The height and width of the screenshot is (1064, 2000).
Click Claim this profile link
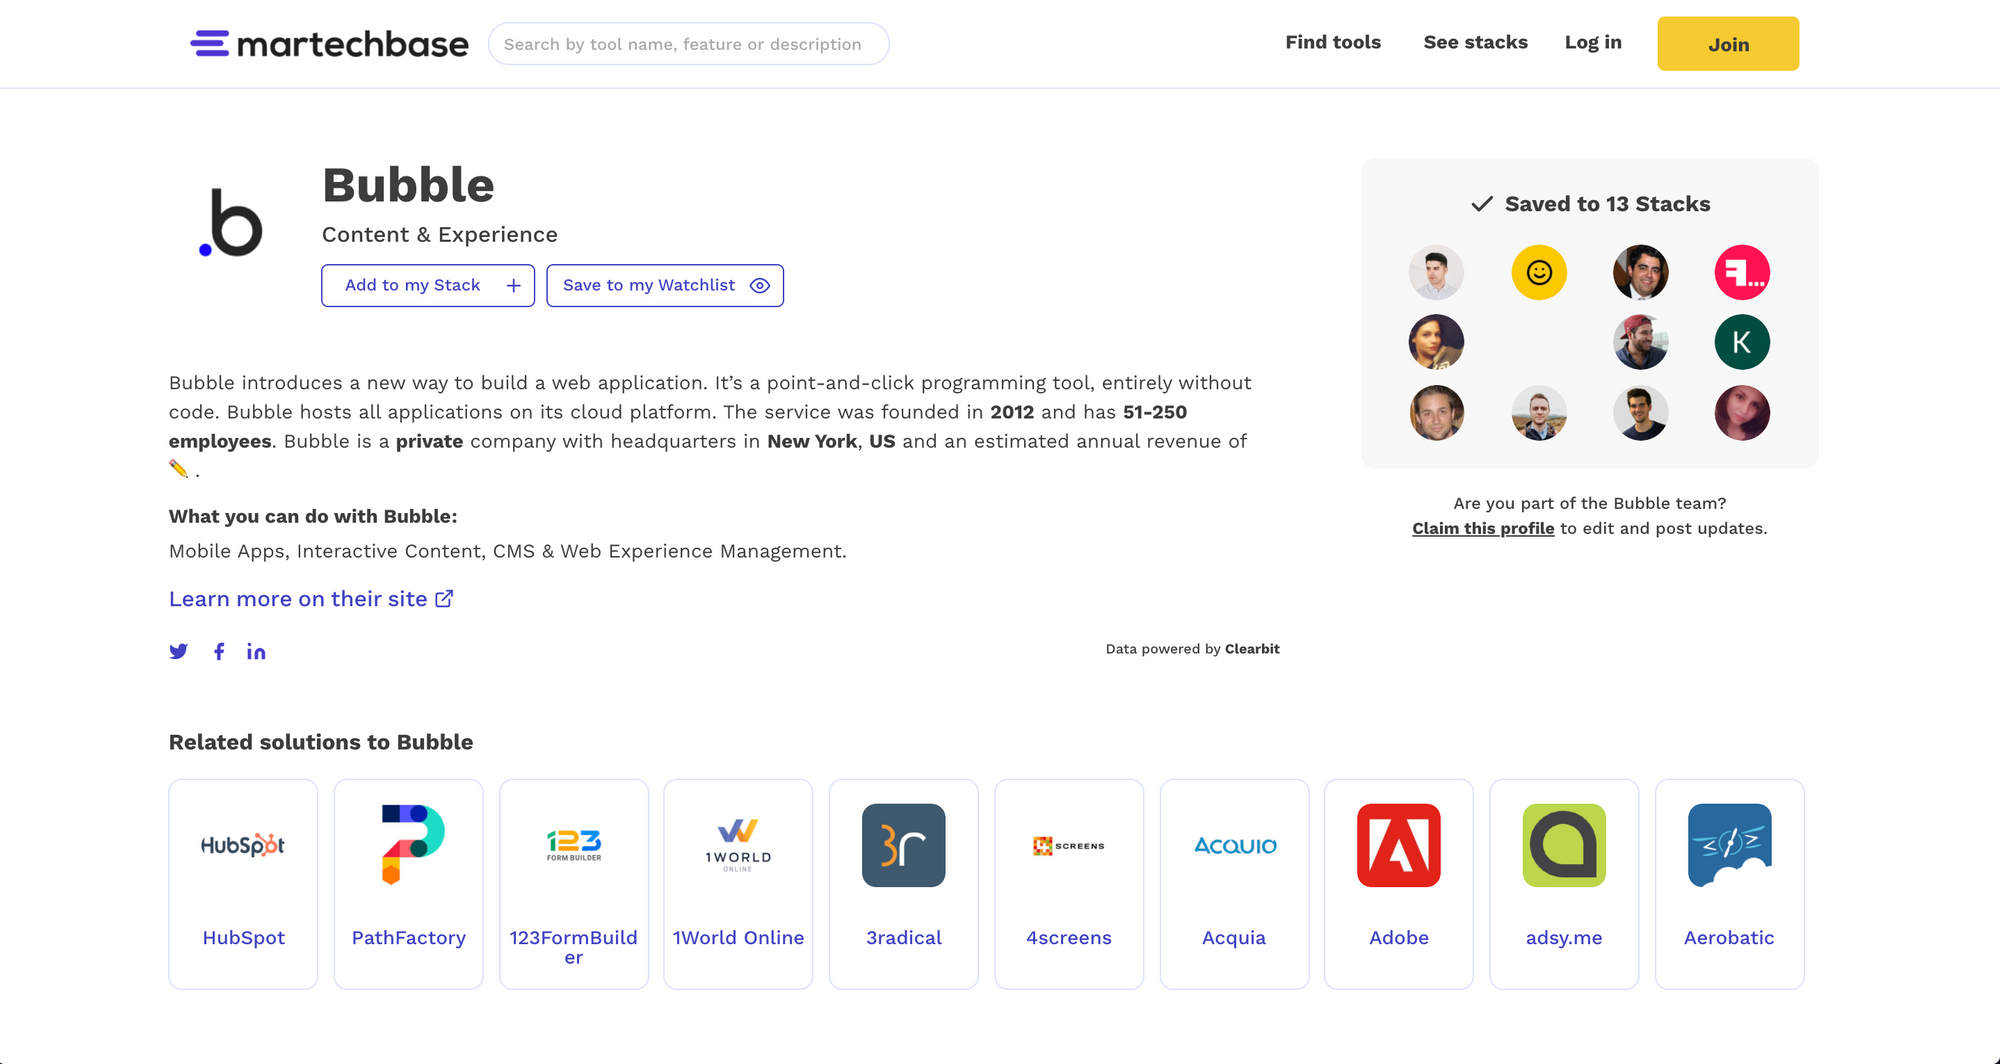(x=1483, y=529)
